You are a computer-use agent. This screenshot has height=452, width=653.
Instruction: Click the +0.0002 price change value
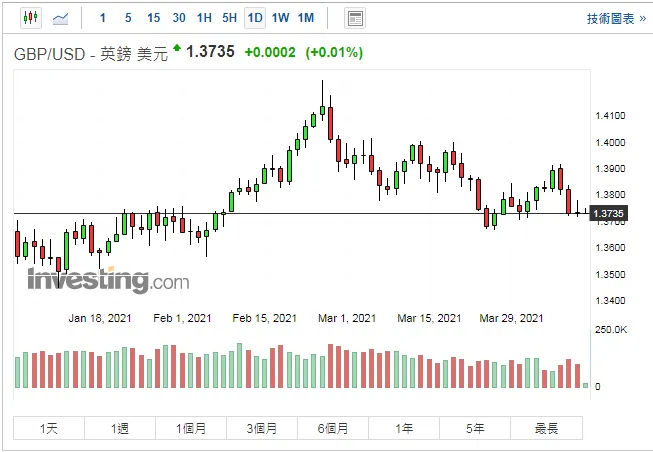pyautogui.click(x=270, y=52)
